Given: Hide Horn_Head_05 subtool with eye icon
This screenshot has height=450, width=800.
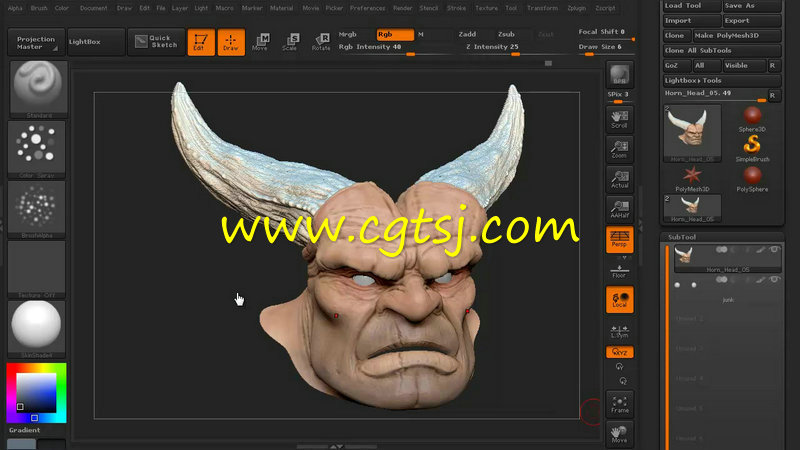Looking at the screenshot, I should [774, 250].
